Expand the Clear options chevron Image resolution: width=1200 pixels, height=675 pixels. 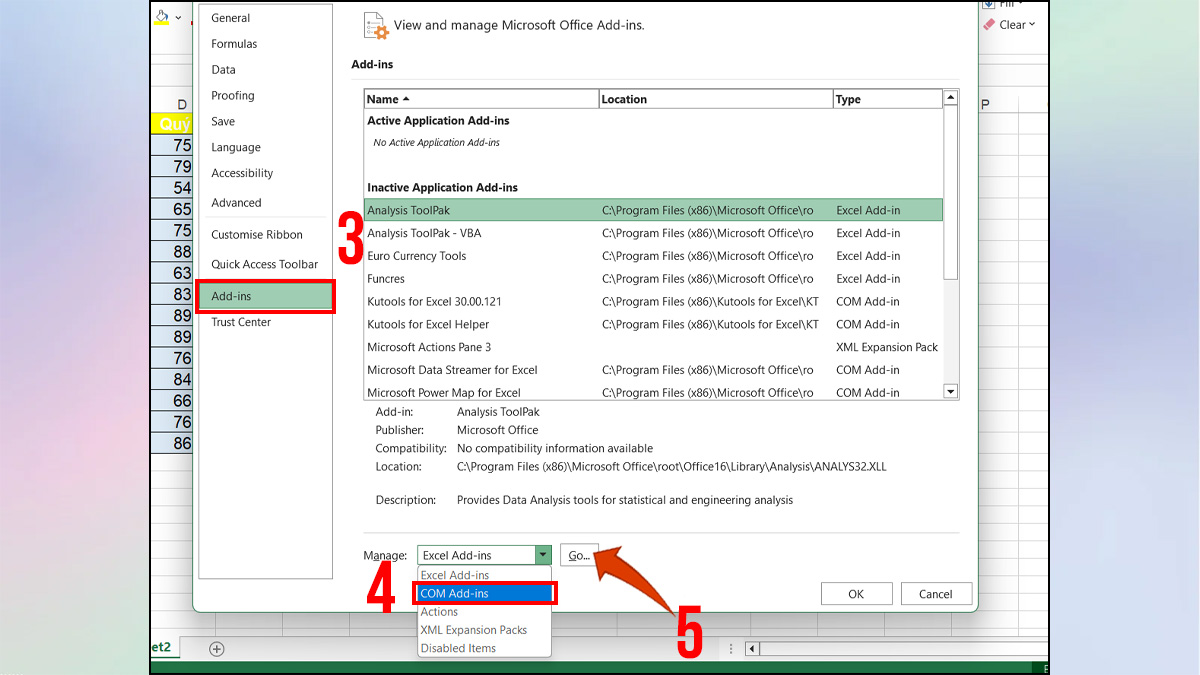point(1031,24)
